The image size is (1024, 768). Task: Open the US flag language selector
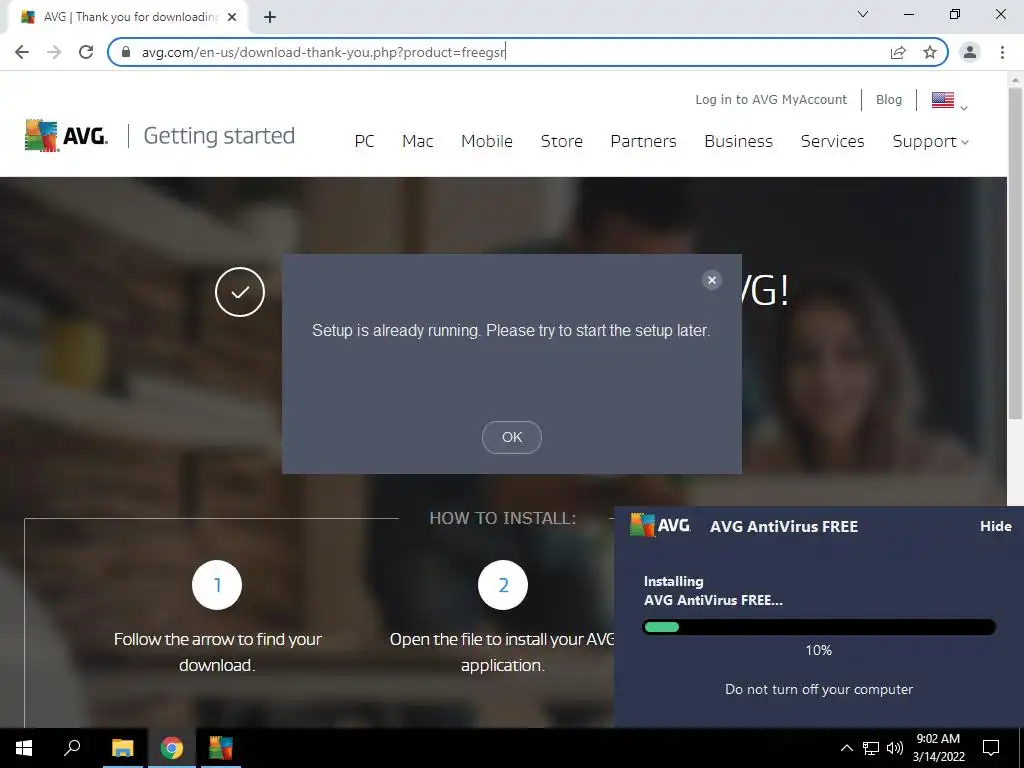[x=949, y=101]
